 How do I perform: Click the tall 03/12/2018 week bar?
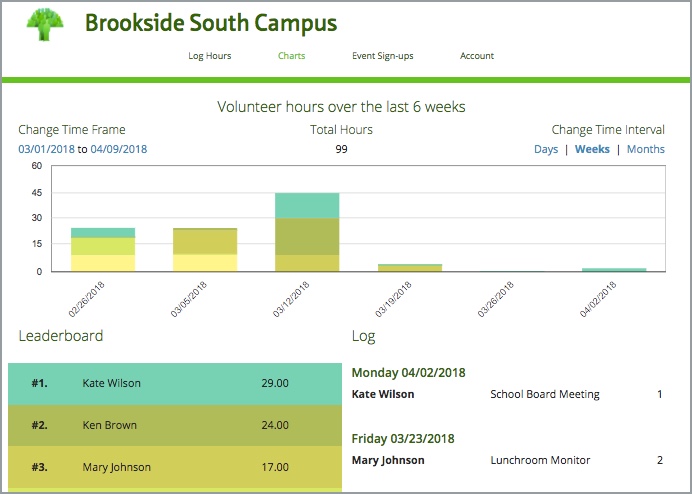(307, 232)
